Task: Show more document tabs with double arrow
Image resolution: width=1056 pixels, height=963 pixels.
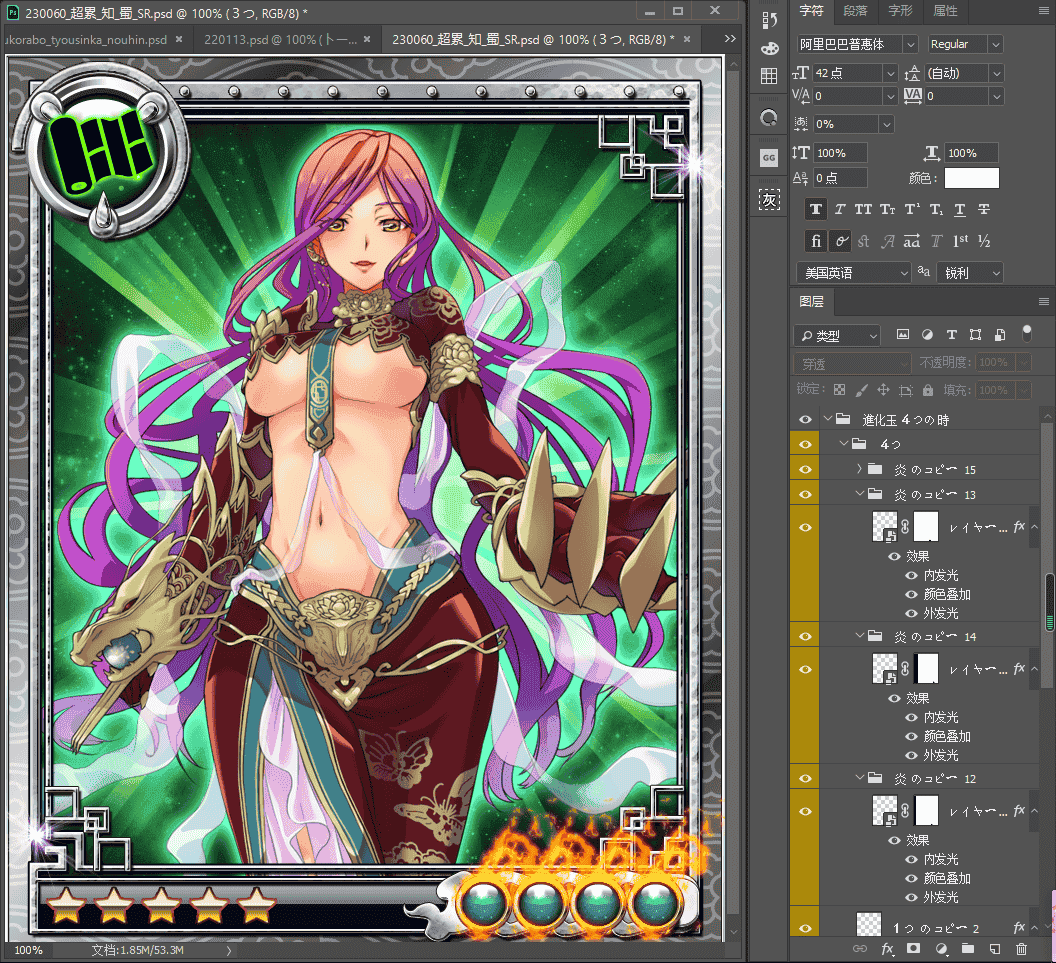Action: point(730,39)
